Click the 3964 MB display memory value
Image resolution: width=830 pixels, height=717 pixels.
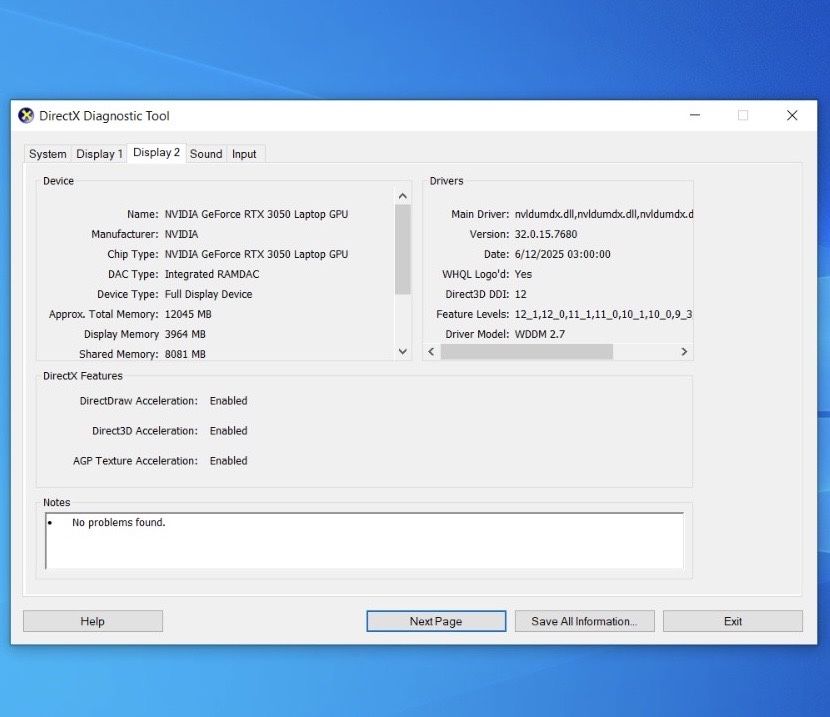point(185,334)
